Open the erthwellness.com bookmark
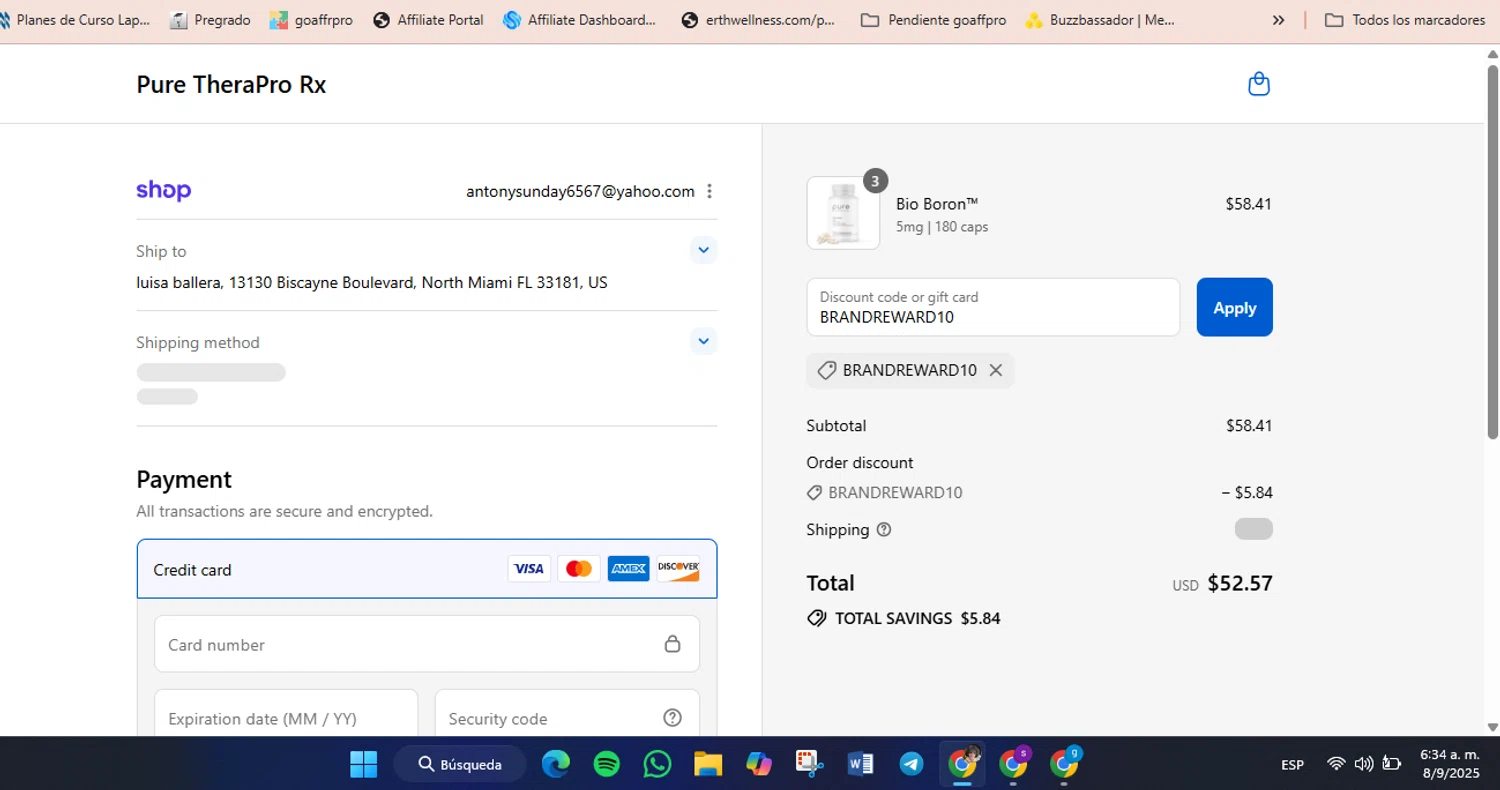The height and width of the screenshot is (790, 1500). (x=758, y=20)
